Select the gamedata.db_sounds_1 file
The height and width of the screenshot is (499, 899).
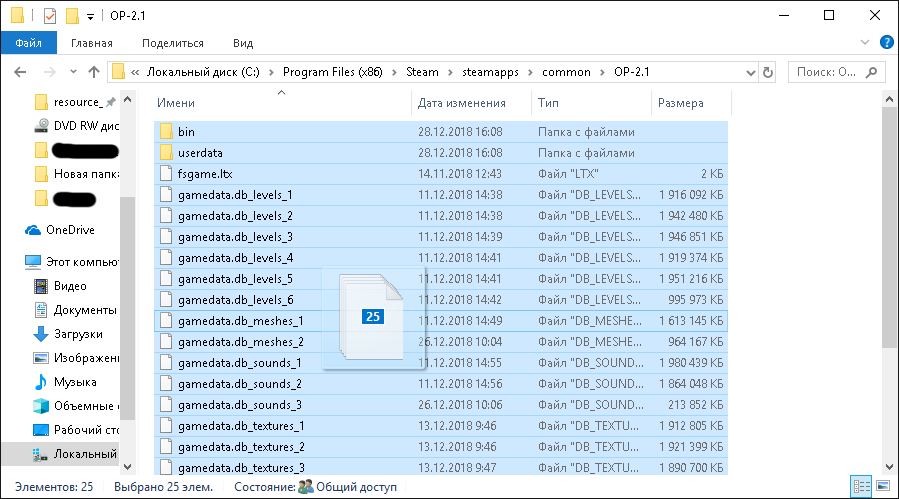tap(441, 363)
